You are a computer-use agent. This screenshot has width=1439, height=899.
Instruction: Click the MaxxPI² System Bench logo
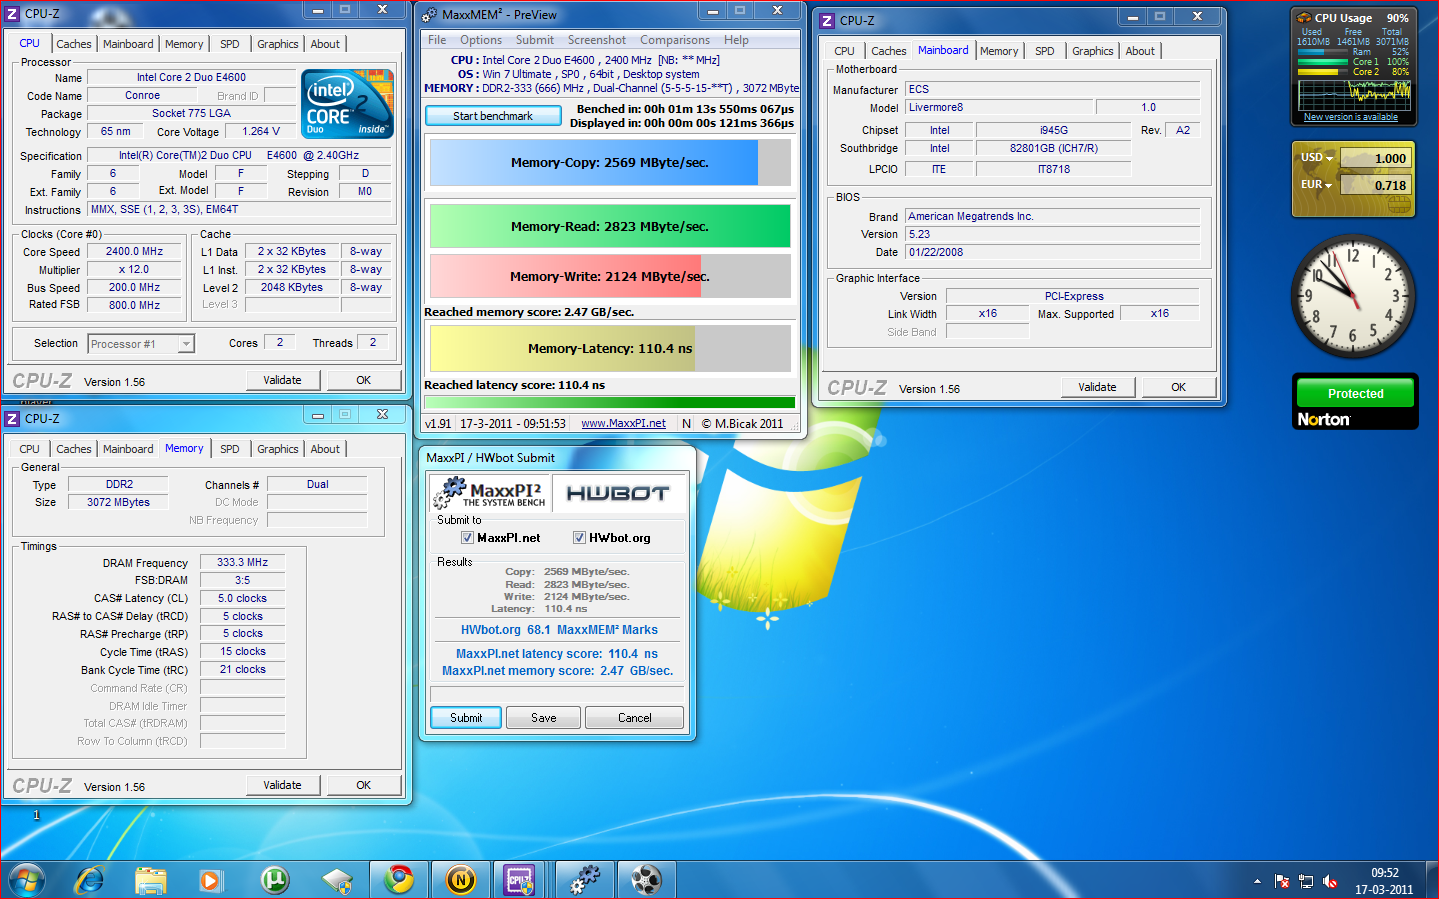(x=490, y=493)
